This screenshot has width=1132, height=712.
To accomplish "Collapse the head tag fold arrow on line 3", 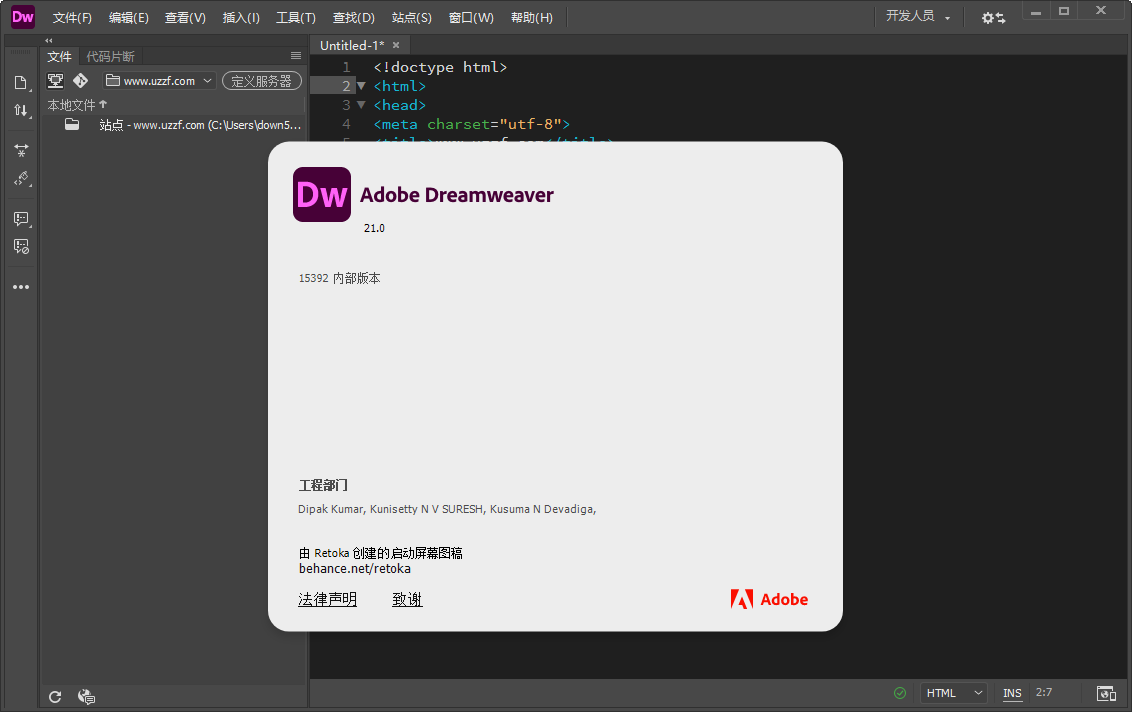I will [362, 105].
